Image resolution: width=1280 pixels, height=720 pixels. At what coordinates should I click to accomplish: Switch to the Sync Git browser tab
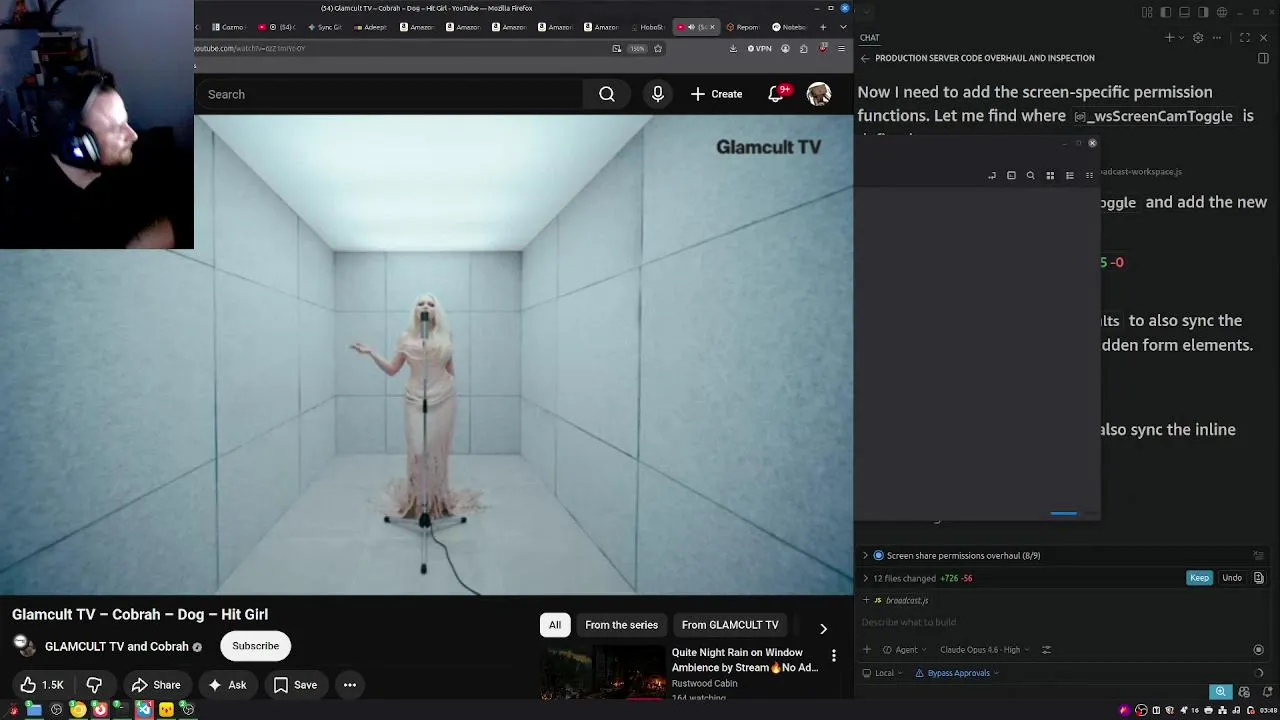point(325,27)
